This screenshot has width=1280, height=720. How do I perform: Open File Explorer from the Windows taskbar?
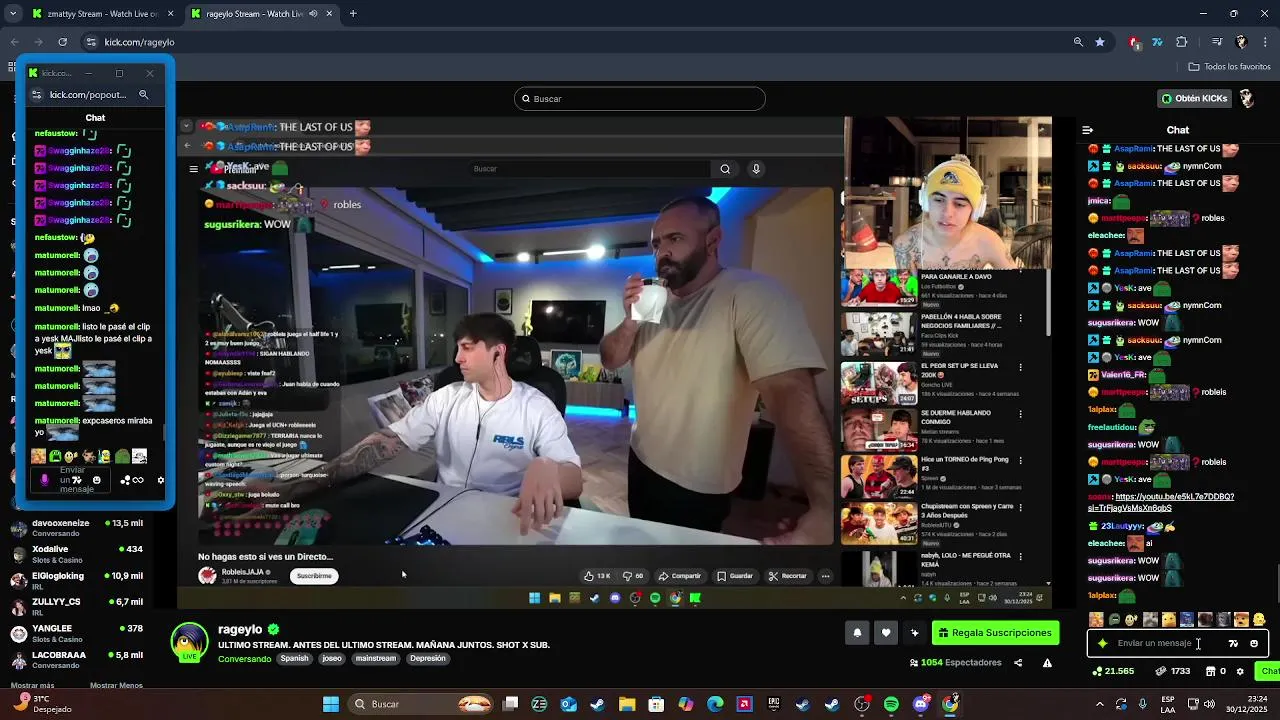point(627,704)
